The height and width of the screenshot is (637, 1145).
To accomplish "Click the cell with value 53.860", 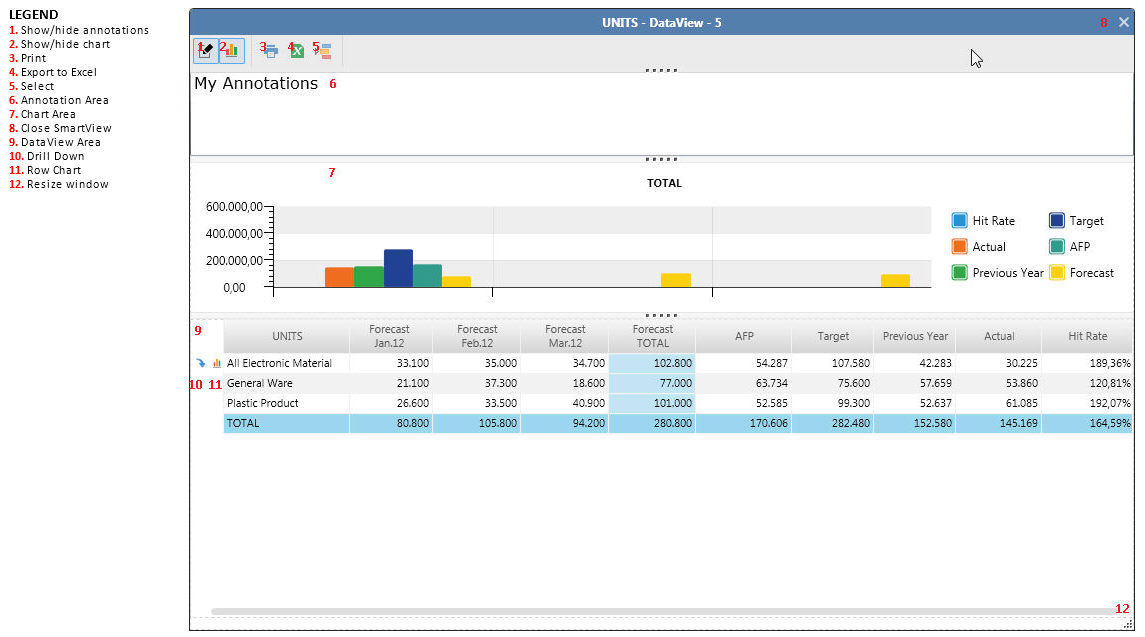I will [x=998, y=383].
